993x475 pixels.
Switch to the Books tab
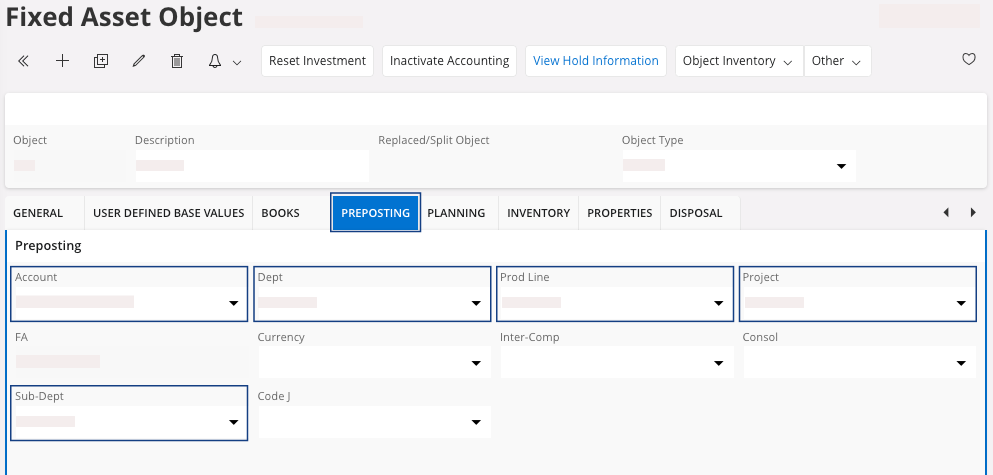281,213
